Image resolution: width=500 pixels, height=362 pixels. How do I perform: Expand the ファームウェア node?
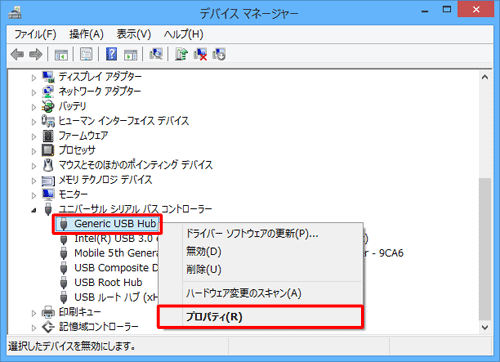(x=34, y=136)
